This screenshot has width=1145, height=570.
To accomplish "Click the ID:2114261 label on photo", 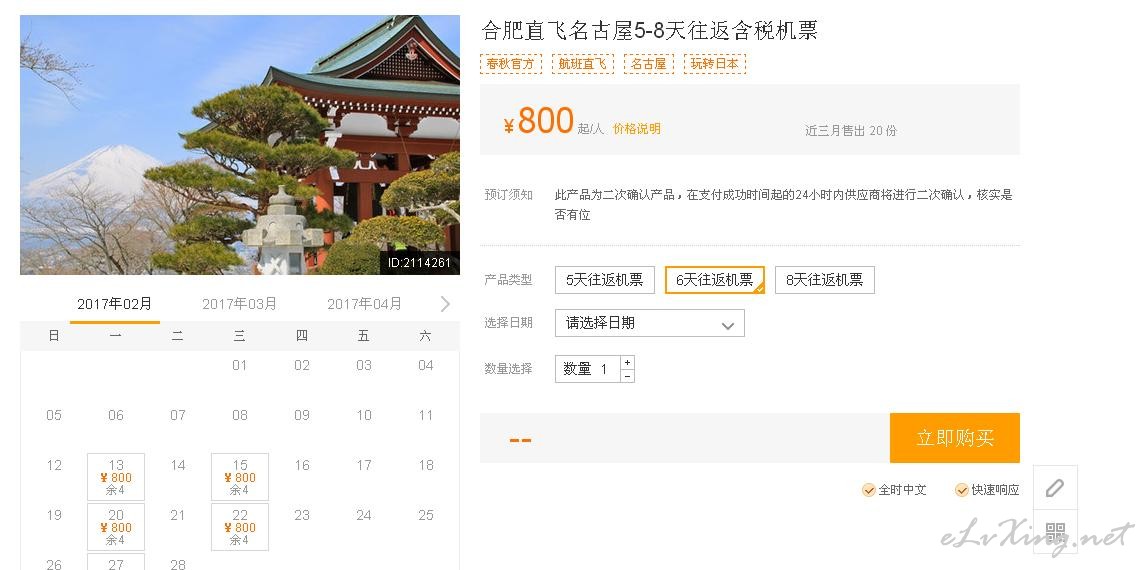I will (419, 263).
